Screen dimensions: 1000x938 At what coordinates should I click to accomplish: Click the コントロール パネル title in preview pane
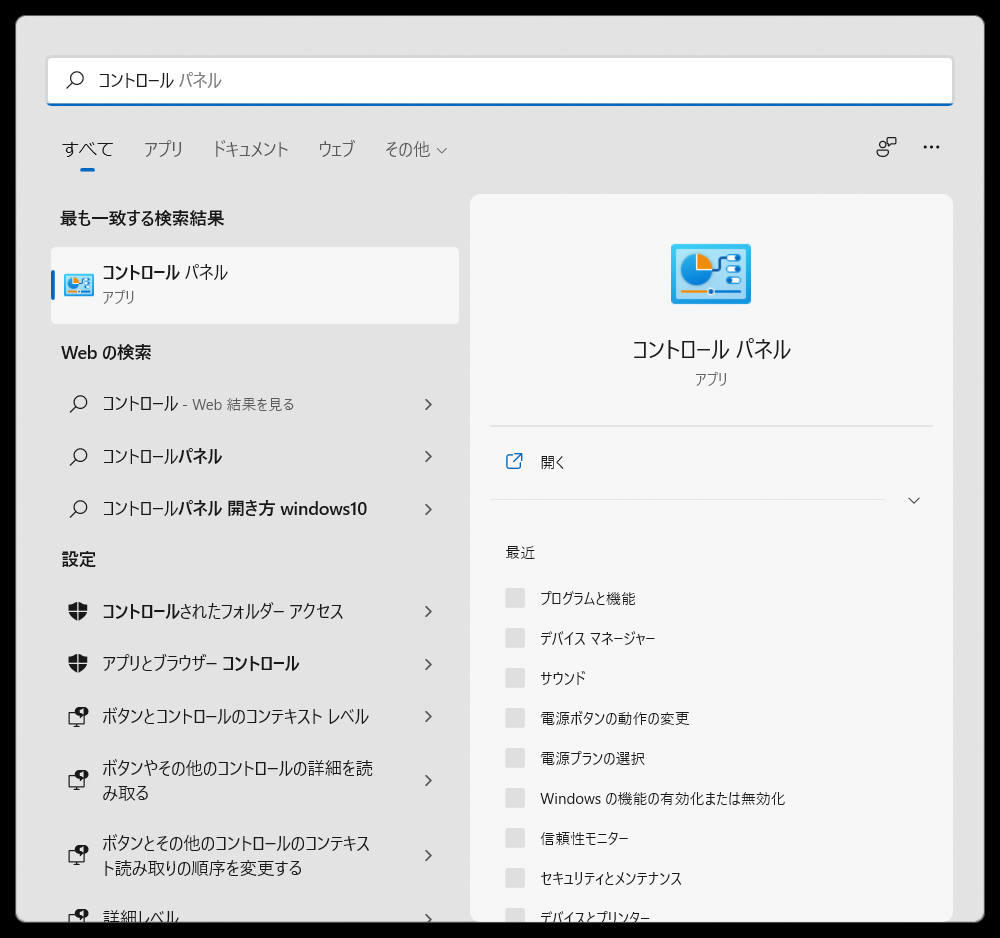710,349
